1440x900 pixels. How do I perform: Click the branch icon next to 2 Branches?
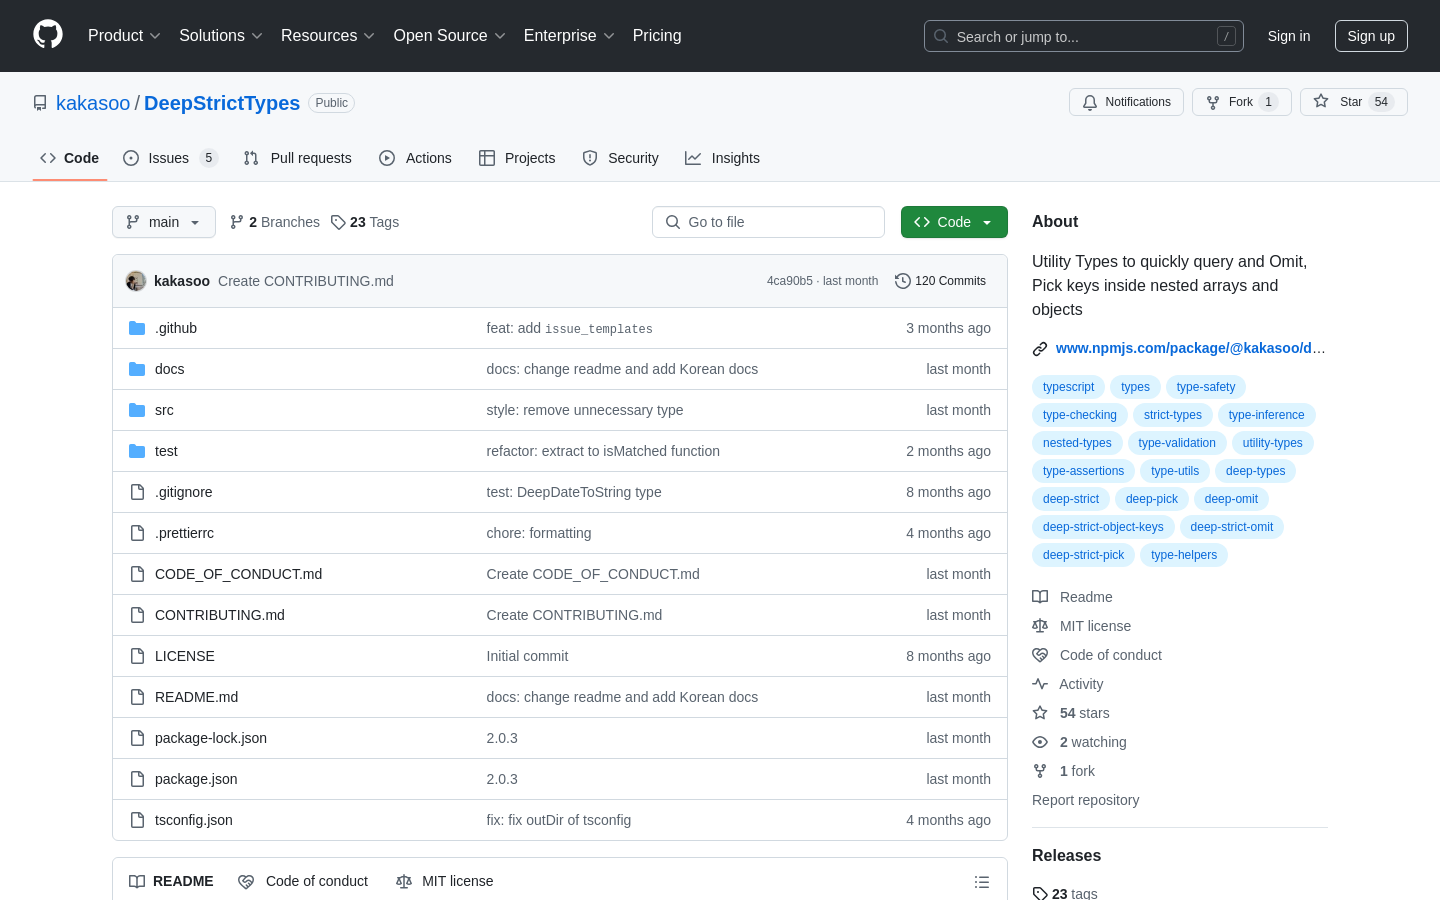pyautogui.click(x=237, y=222)
